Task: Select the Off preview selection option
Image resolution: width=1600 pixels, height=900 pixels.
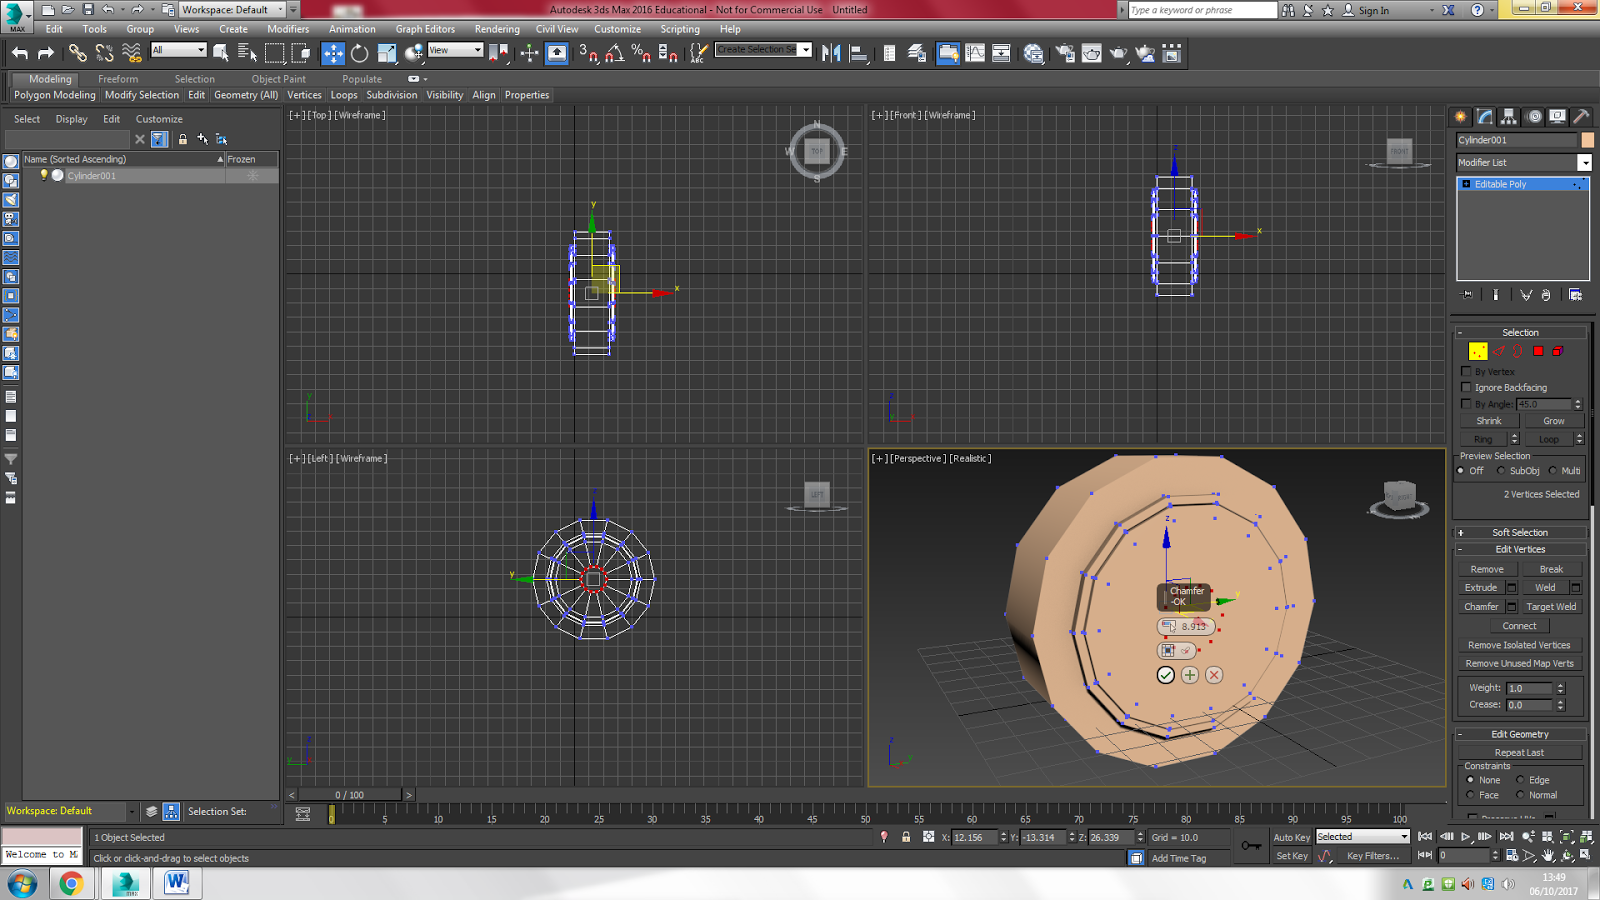Action: click(x=1461, y=471)
